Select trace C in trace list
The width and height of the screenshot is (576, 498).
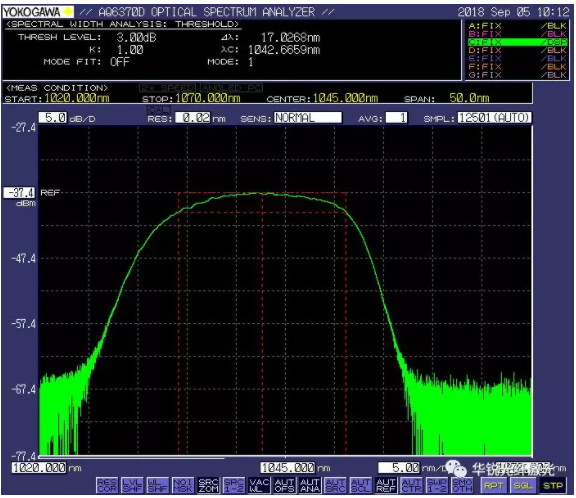coord(518,42)
